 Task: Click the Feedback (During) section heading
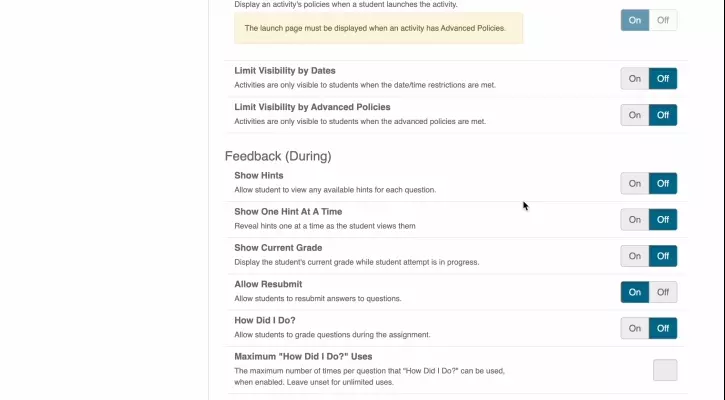point(278,156)
